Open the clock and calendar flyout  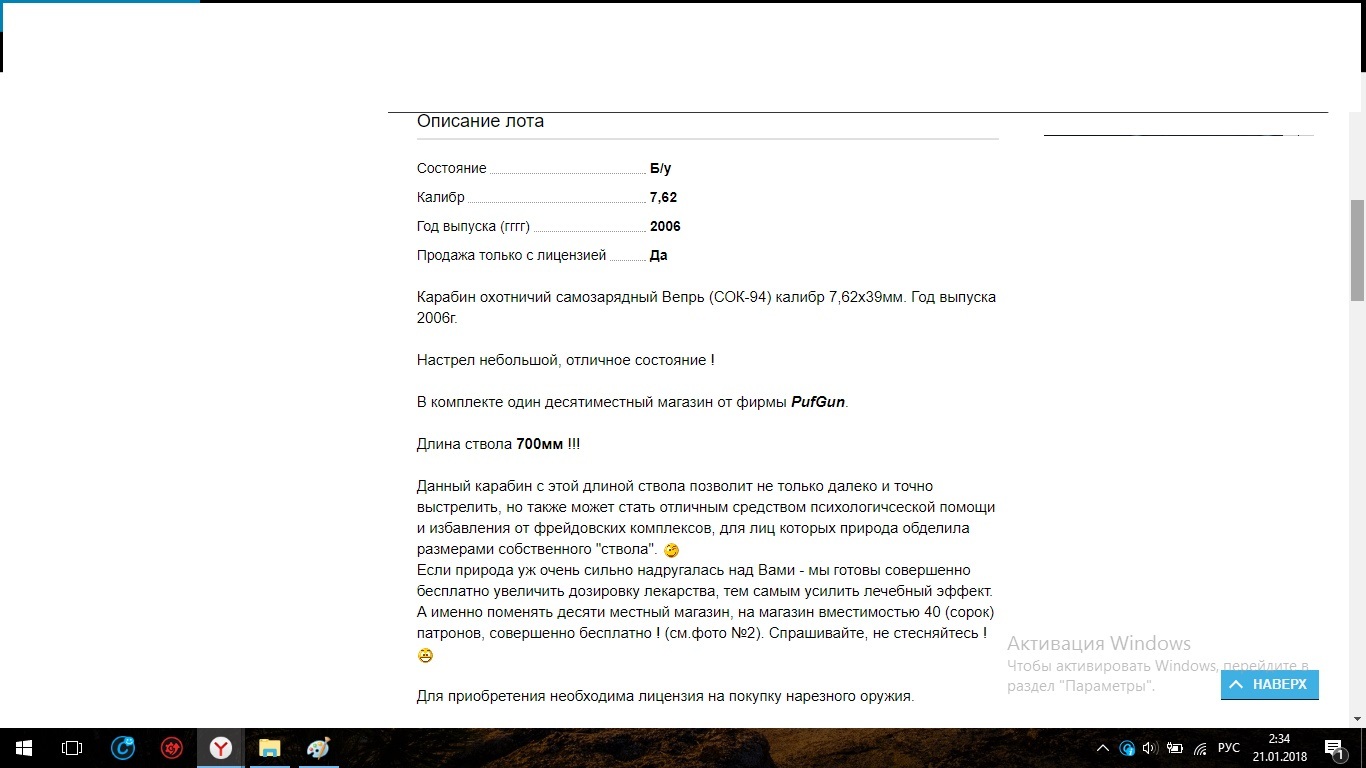pos(1279,748)
